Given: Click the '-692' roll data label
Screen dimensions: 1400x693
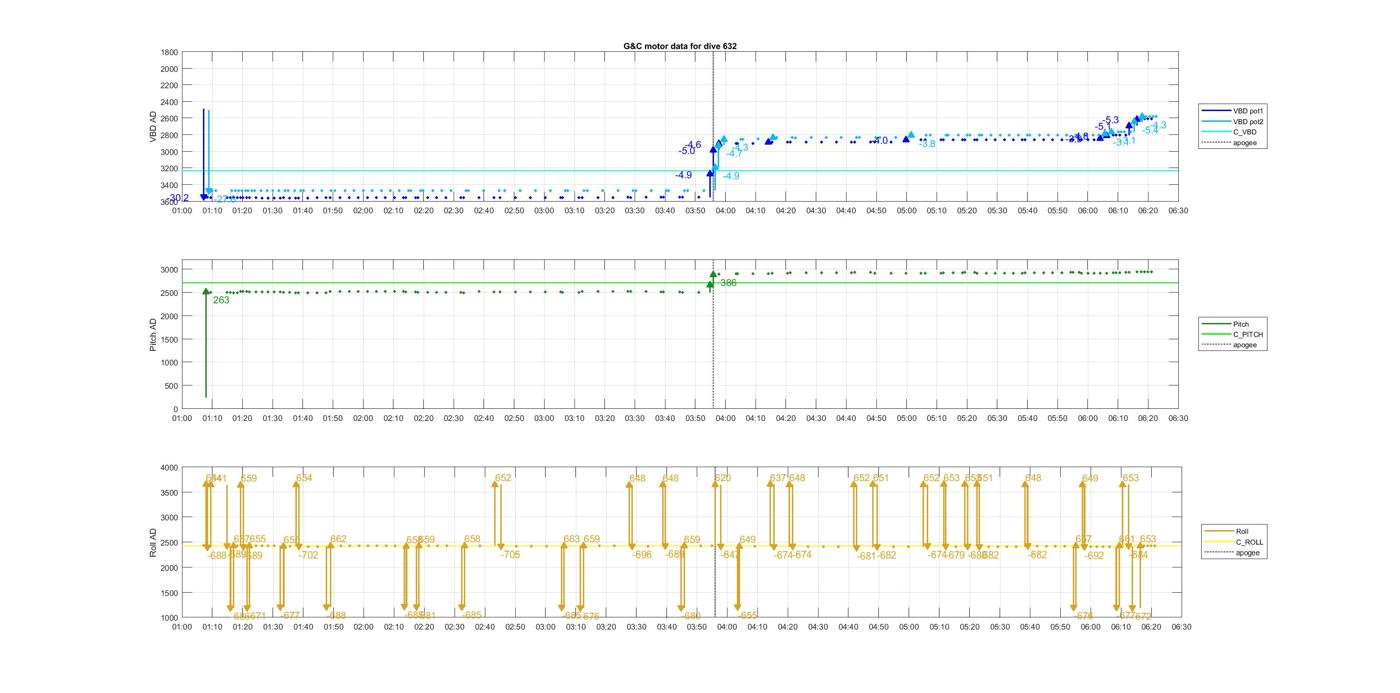Looking at the screenshot, I should (1094, 555).
